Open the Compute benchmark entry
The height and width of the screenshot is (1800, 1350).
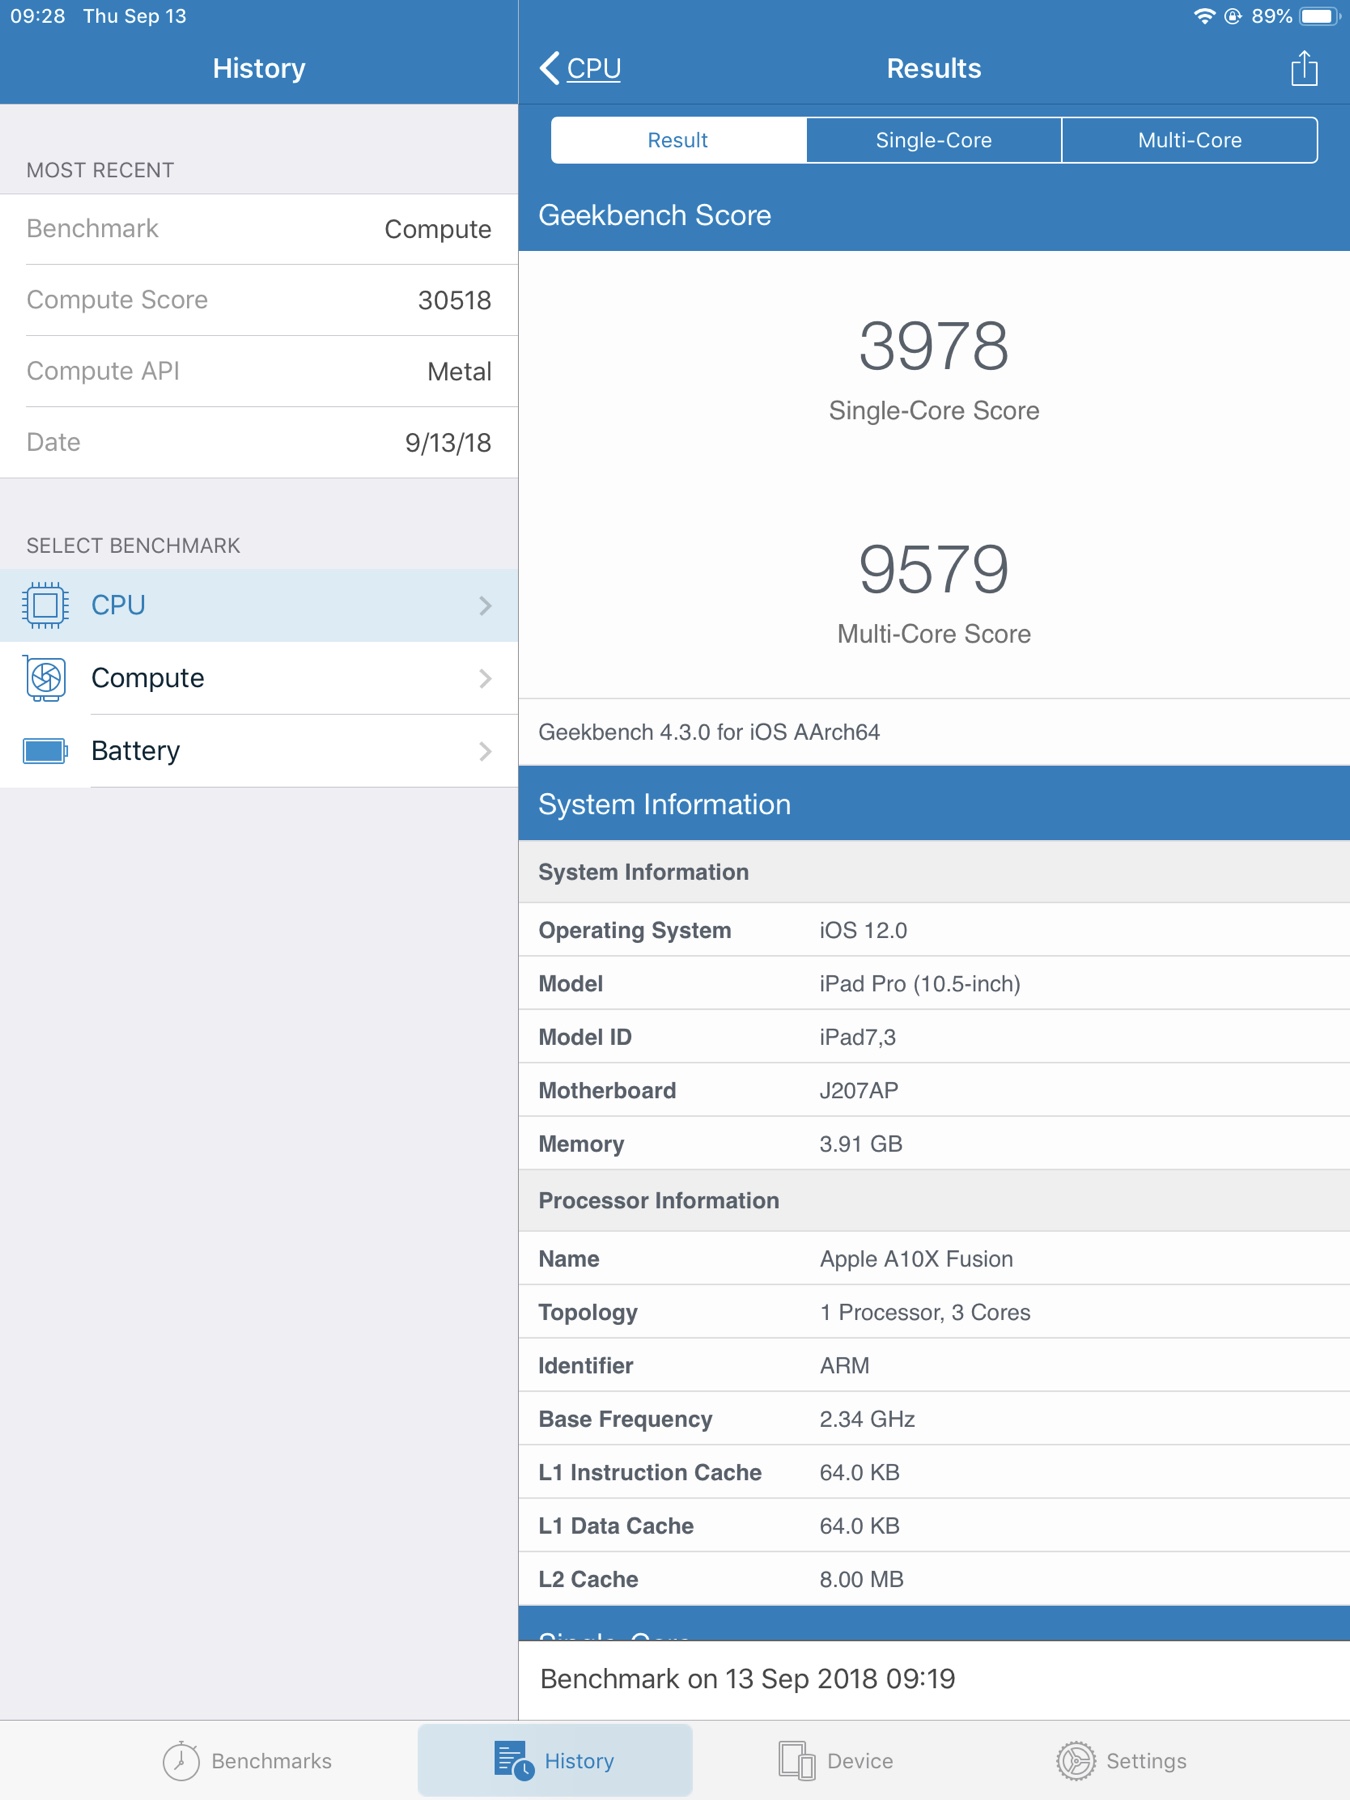click(259, 678)
